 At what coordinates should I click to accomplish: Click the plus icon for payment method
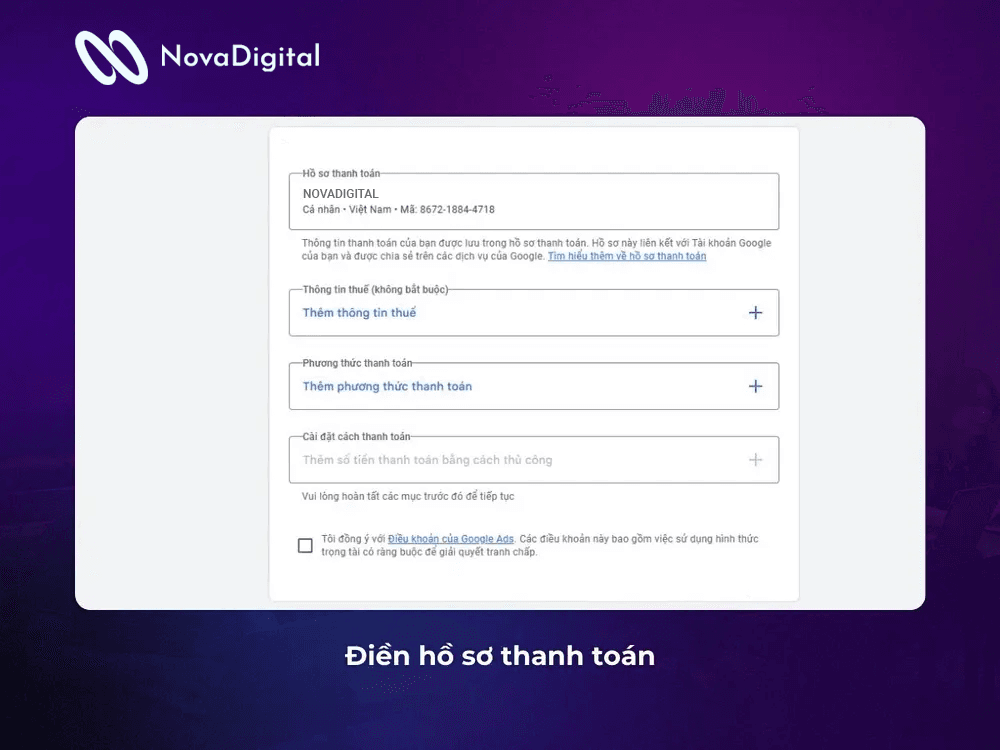point(755,387)
